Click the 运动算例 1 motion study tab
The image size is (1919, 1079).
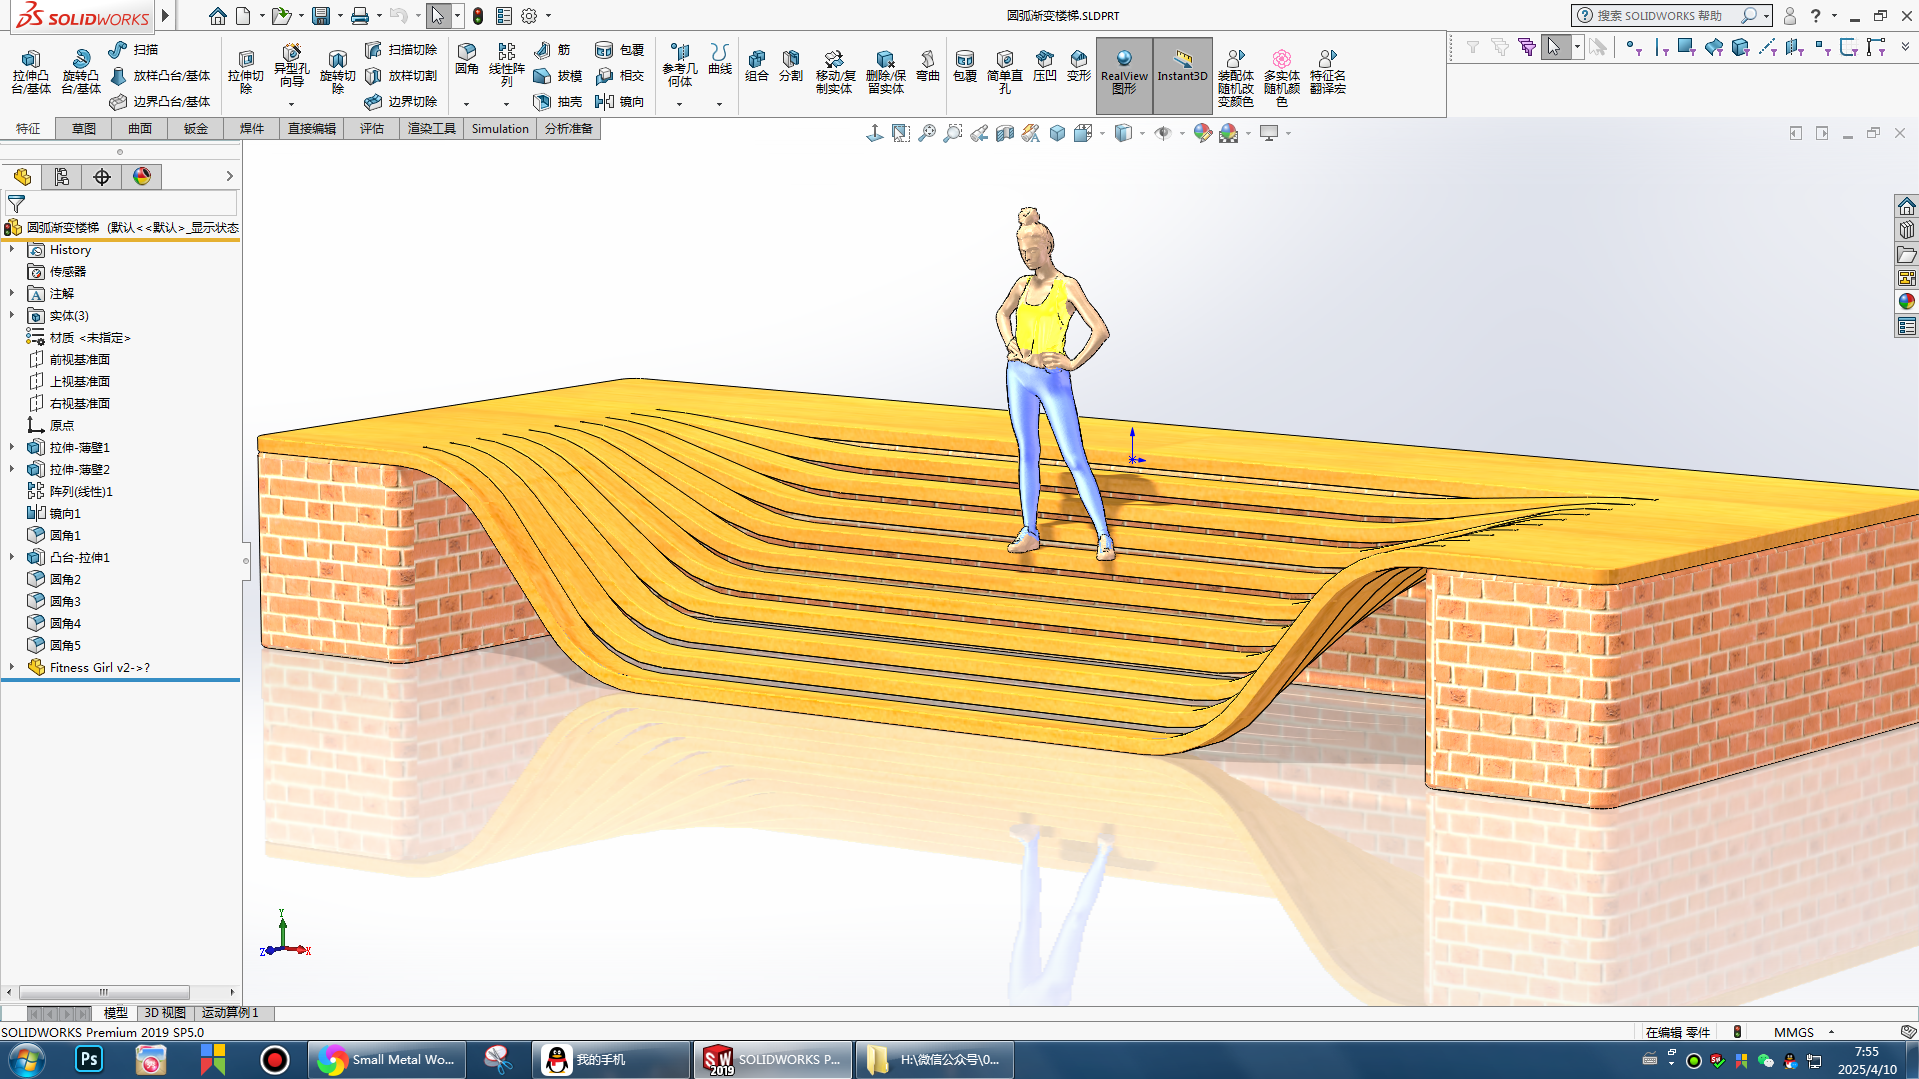coord(230,1013)
